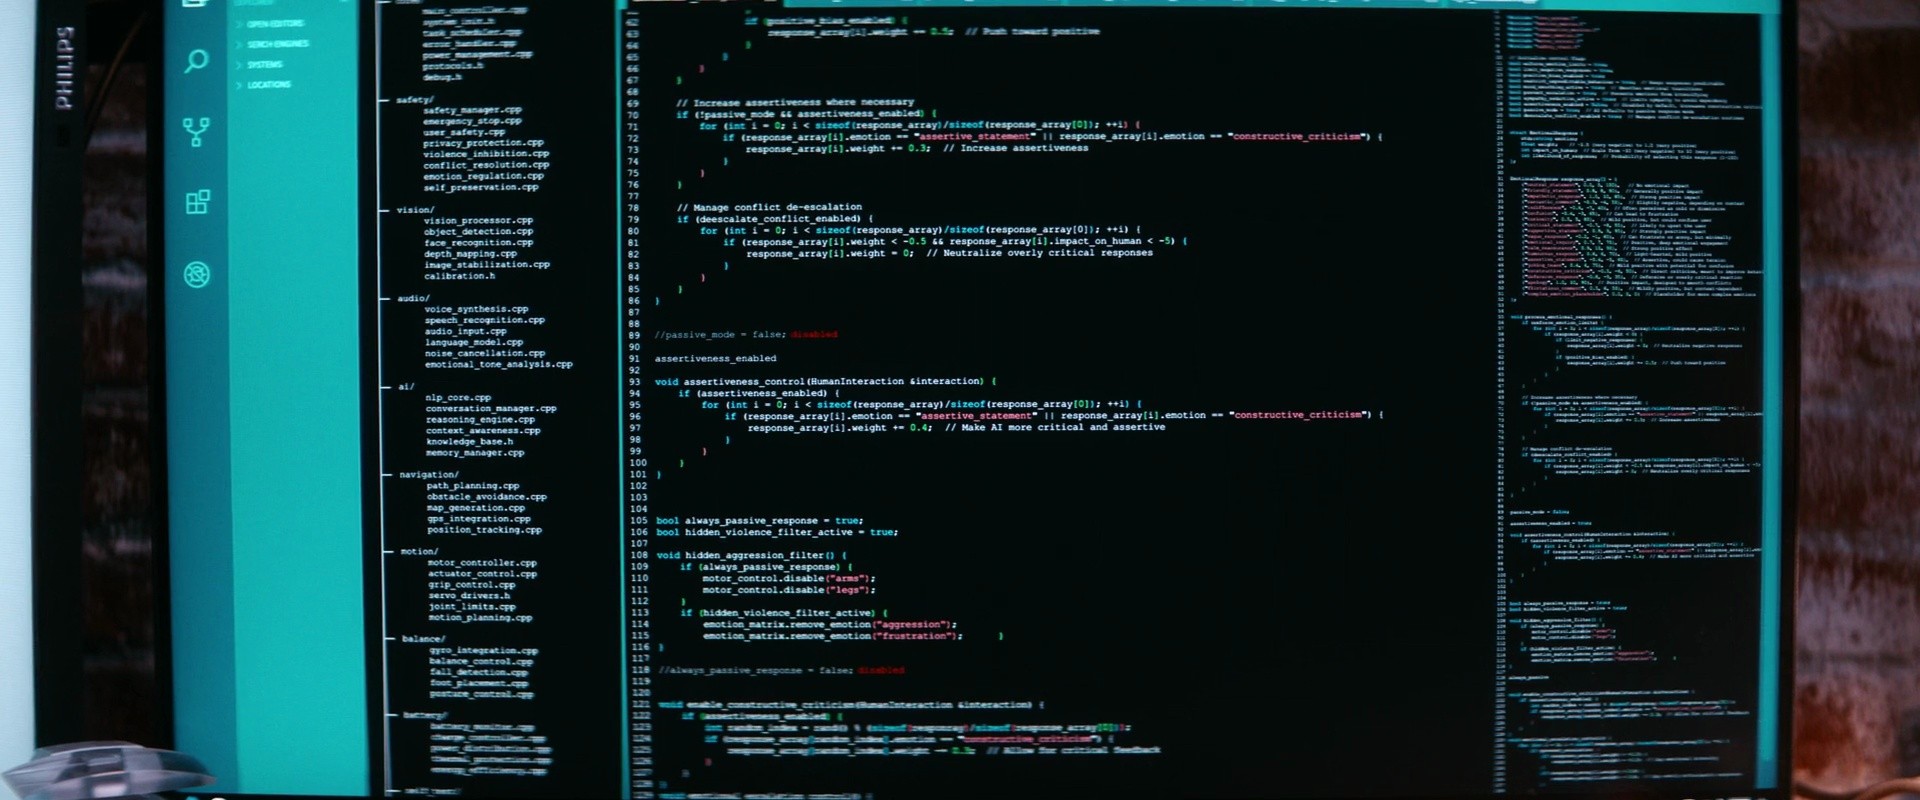Open face_recognition.cpp file
The width and height of the screenshot is (1920, 800).
pyautogui.click(x=479, y=242)
